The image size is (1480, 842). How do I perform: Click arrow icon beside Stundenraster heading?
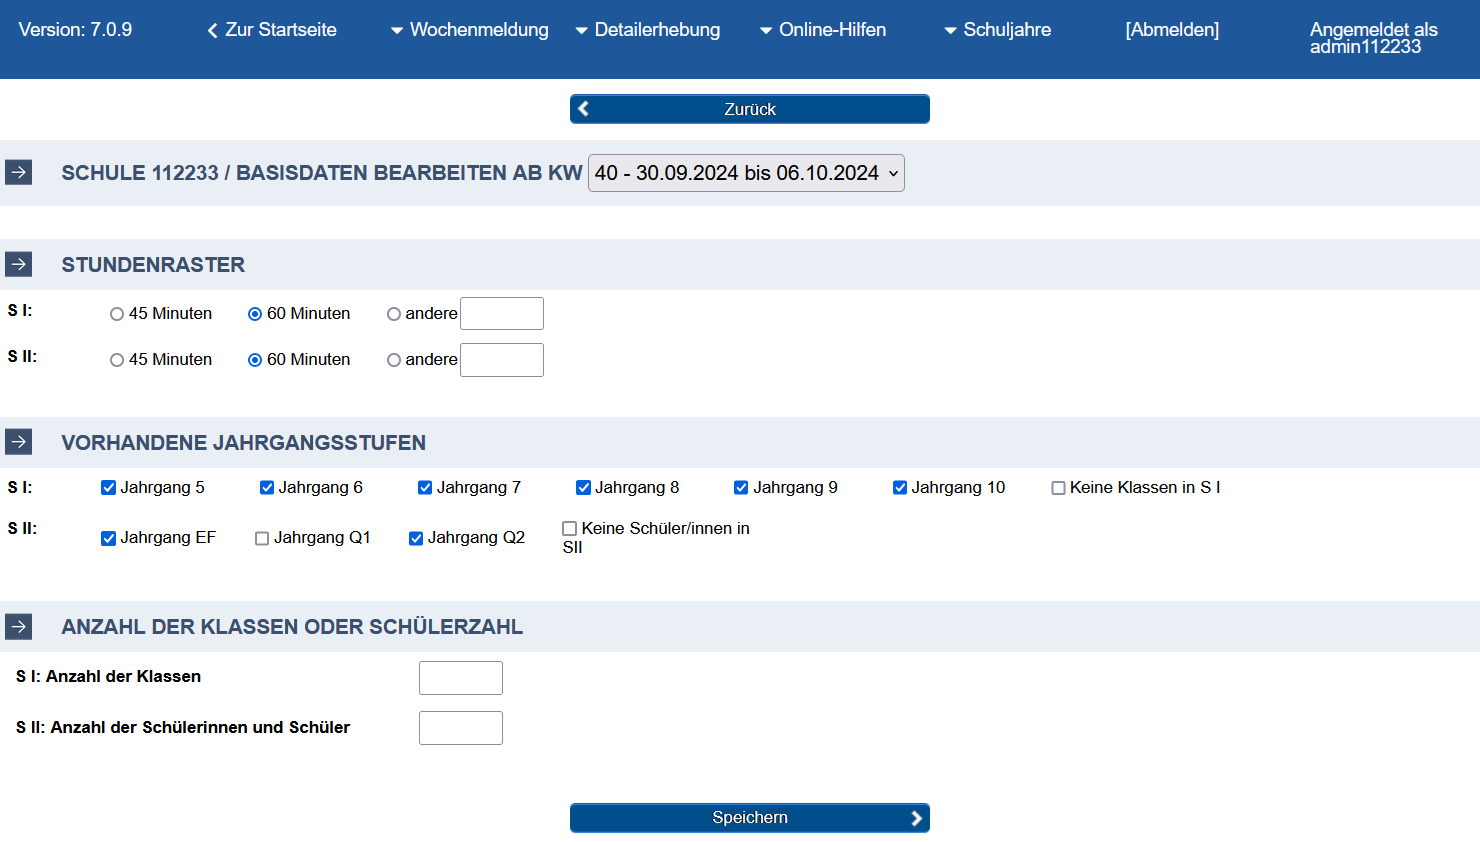coord(19,264)
